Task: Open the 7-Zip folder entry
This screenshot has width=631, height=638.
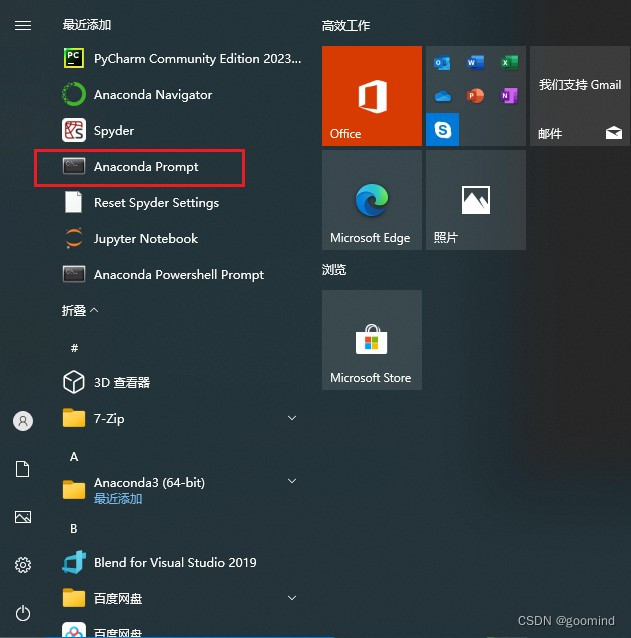Action: 179,418
